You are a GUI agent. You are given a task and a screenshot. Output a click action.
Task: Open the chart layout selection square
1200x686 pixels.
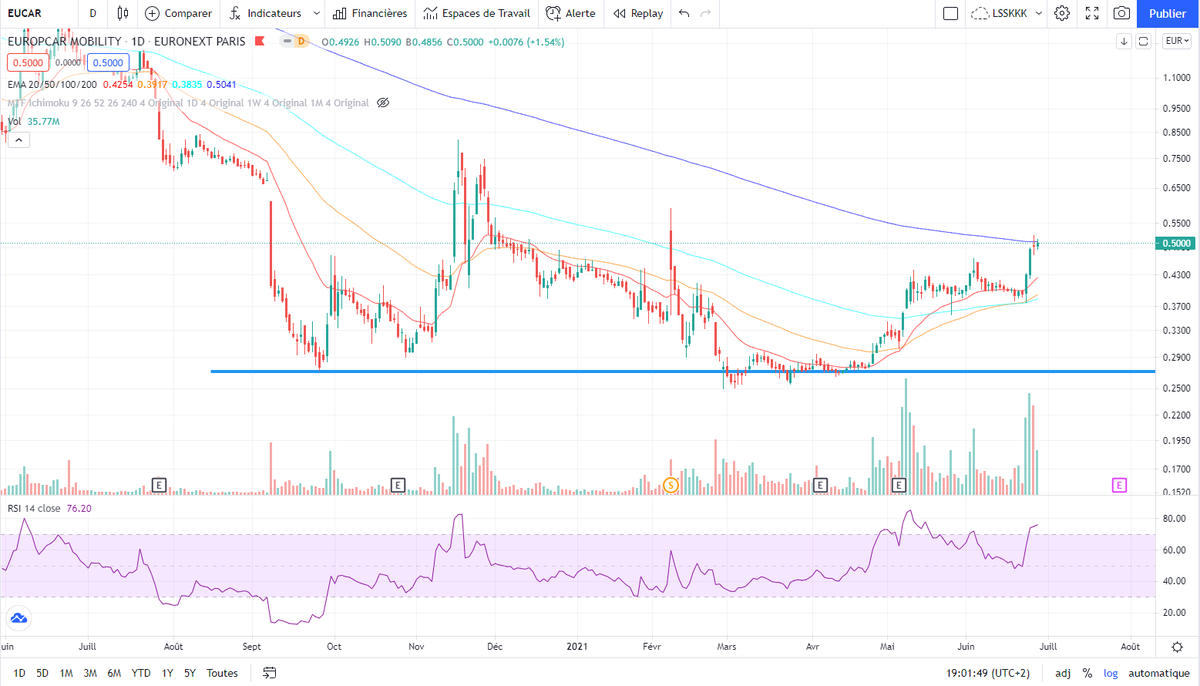950,14
